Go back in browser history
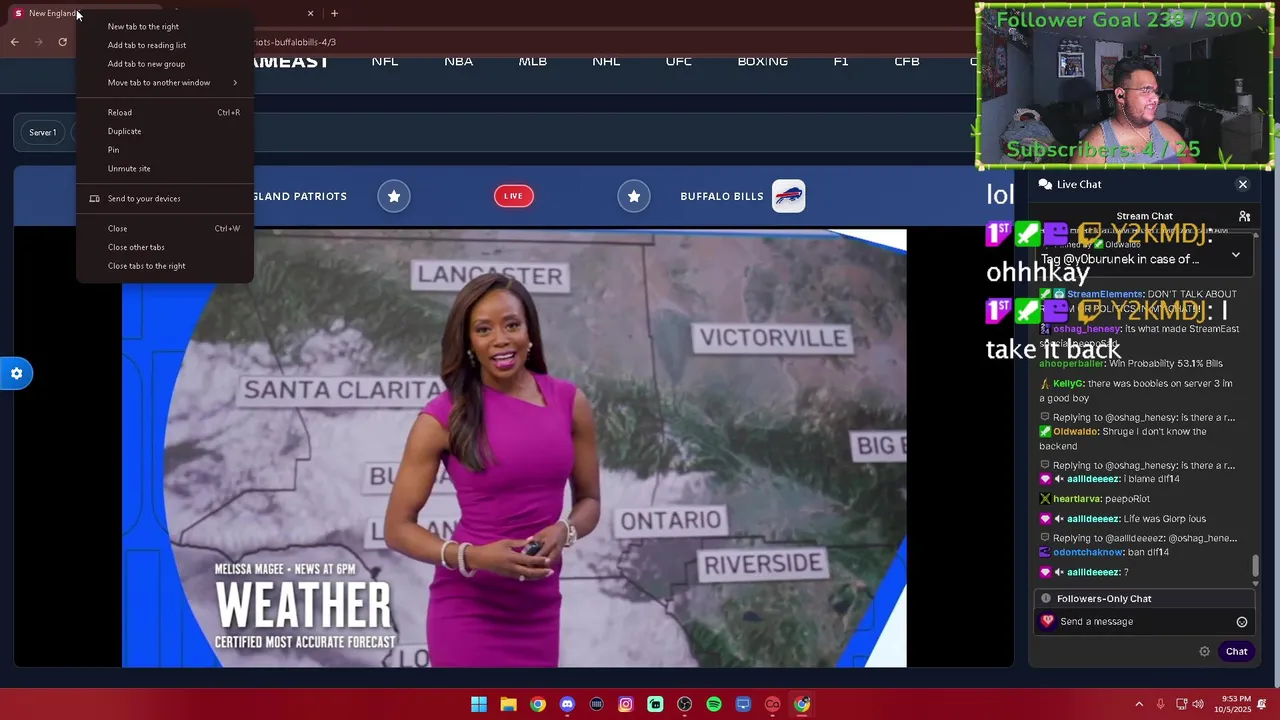Image resolution: width=1280 pixels, height=720 pixels. pyautogui.click(x=15, y=42)
